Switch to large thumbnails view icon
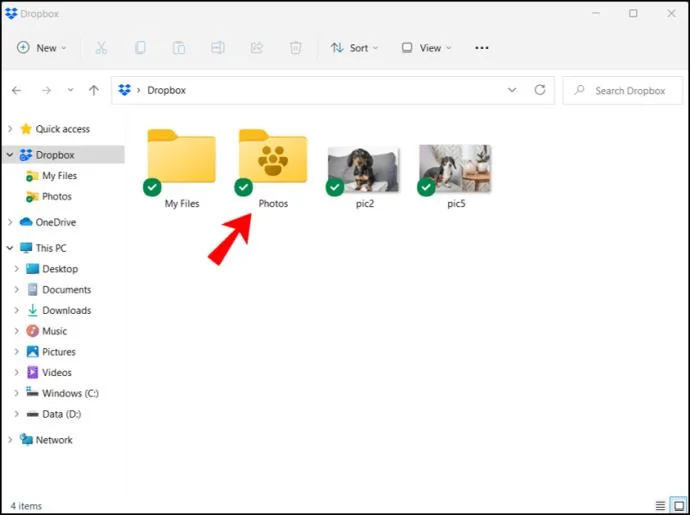Screen dimensions: 690x515 679,505
